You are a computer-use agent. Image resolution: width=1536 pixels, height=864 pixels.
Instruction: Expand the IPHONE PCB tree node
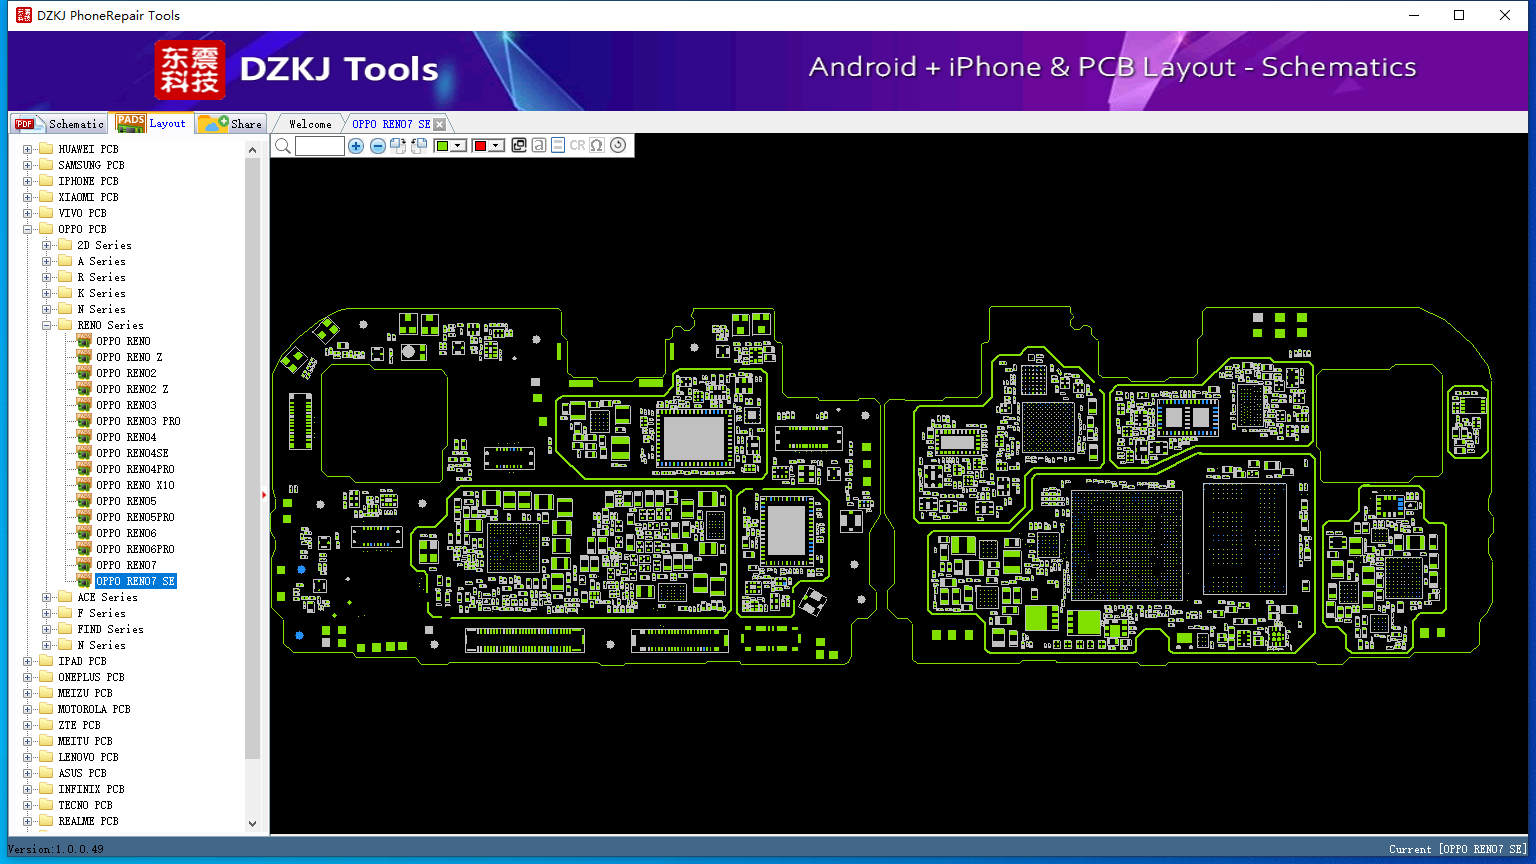27,181
